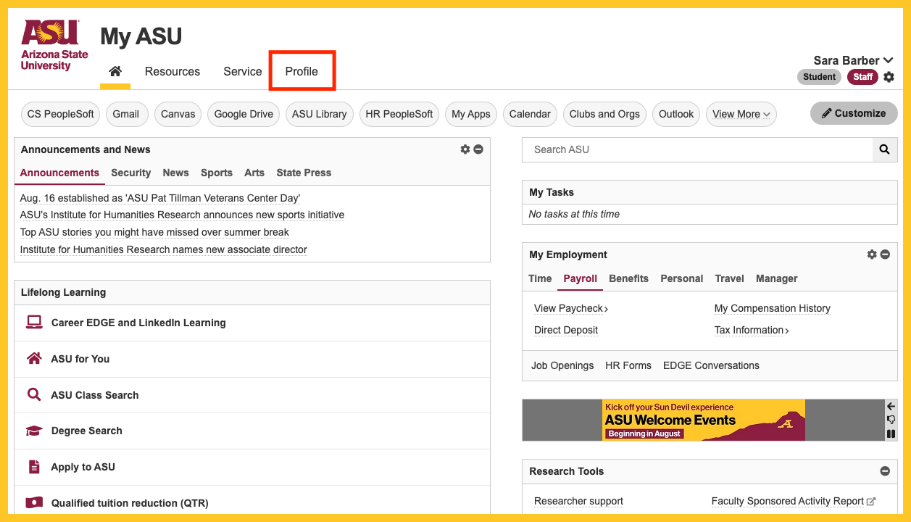
Task: Click the Search ASU magnifier button
Action: tap(884, 149)
